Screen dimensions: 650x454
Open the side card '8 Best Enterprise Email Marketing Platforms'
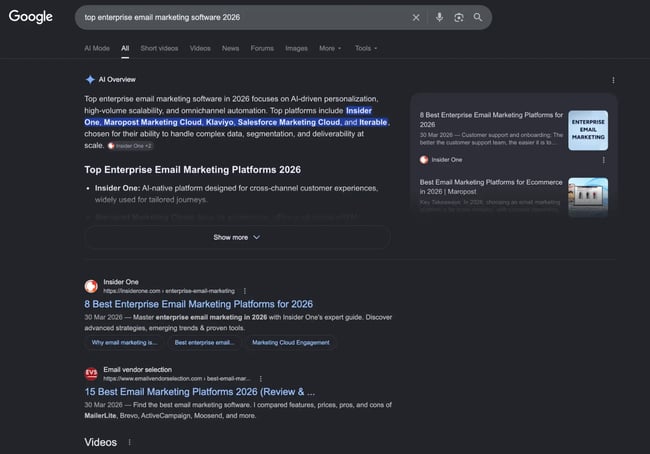(x=491, y=120)
